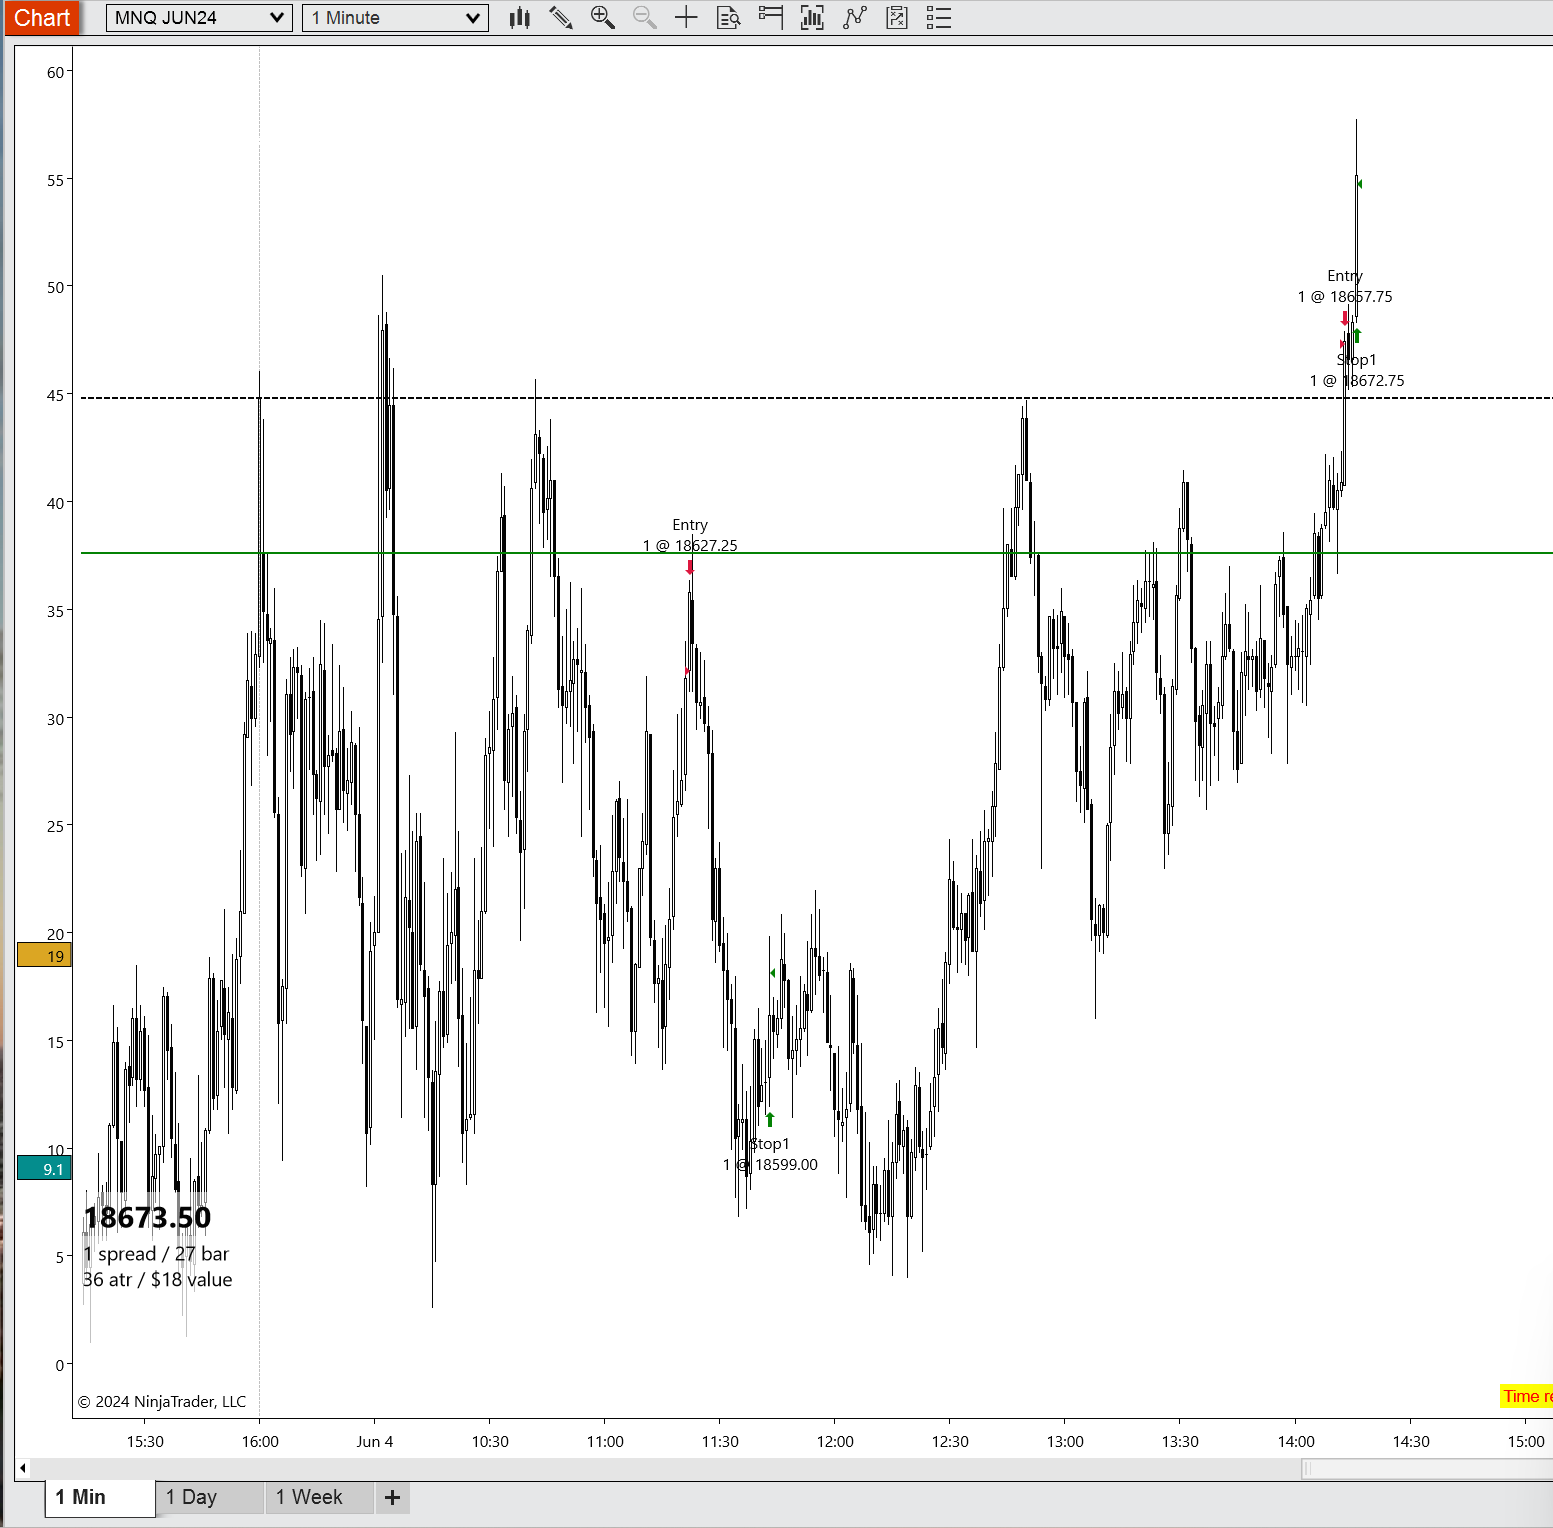
Task: Switch to the 1 Week tab
Action: [x=319, y=1497]
